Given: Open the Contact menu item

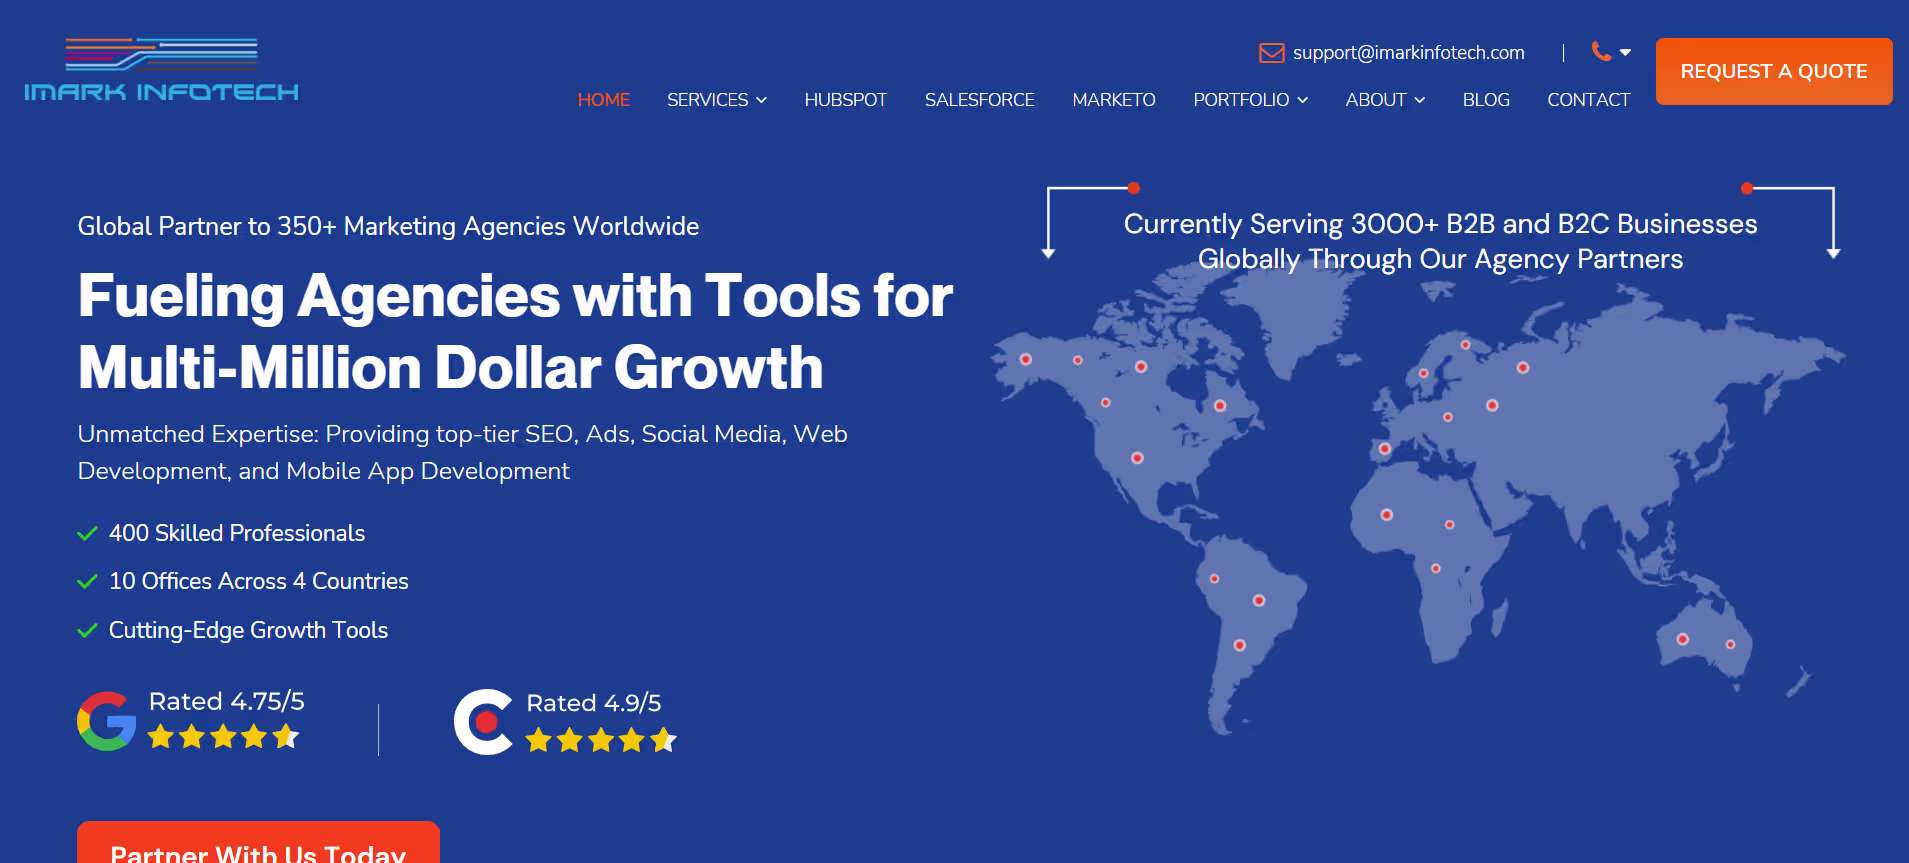Looking at the screenshot, I should pos(1589,100).
